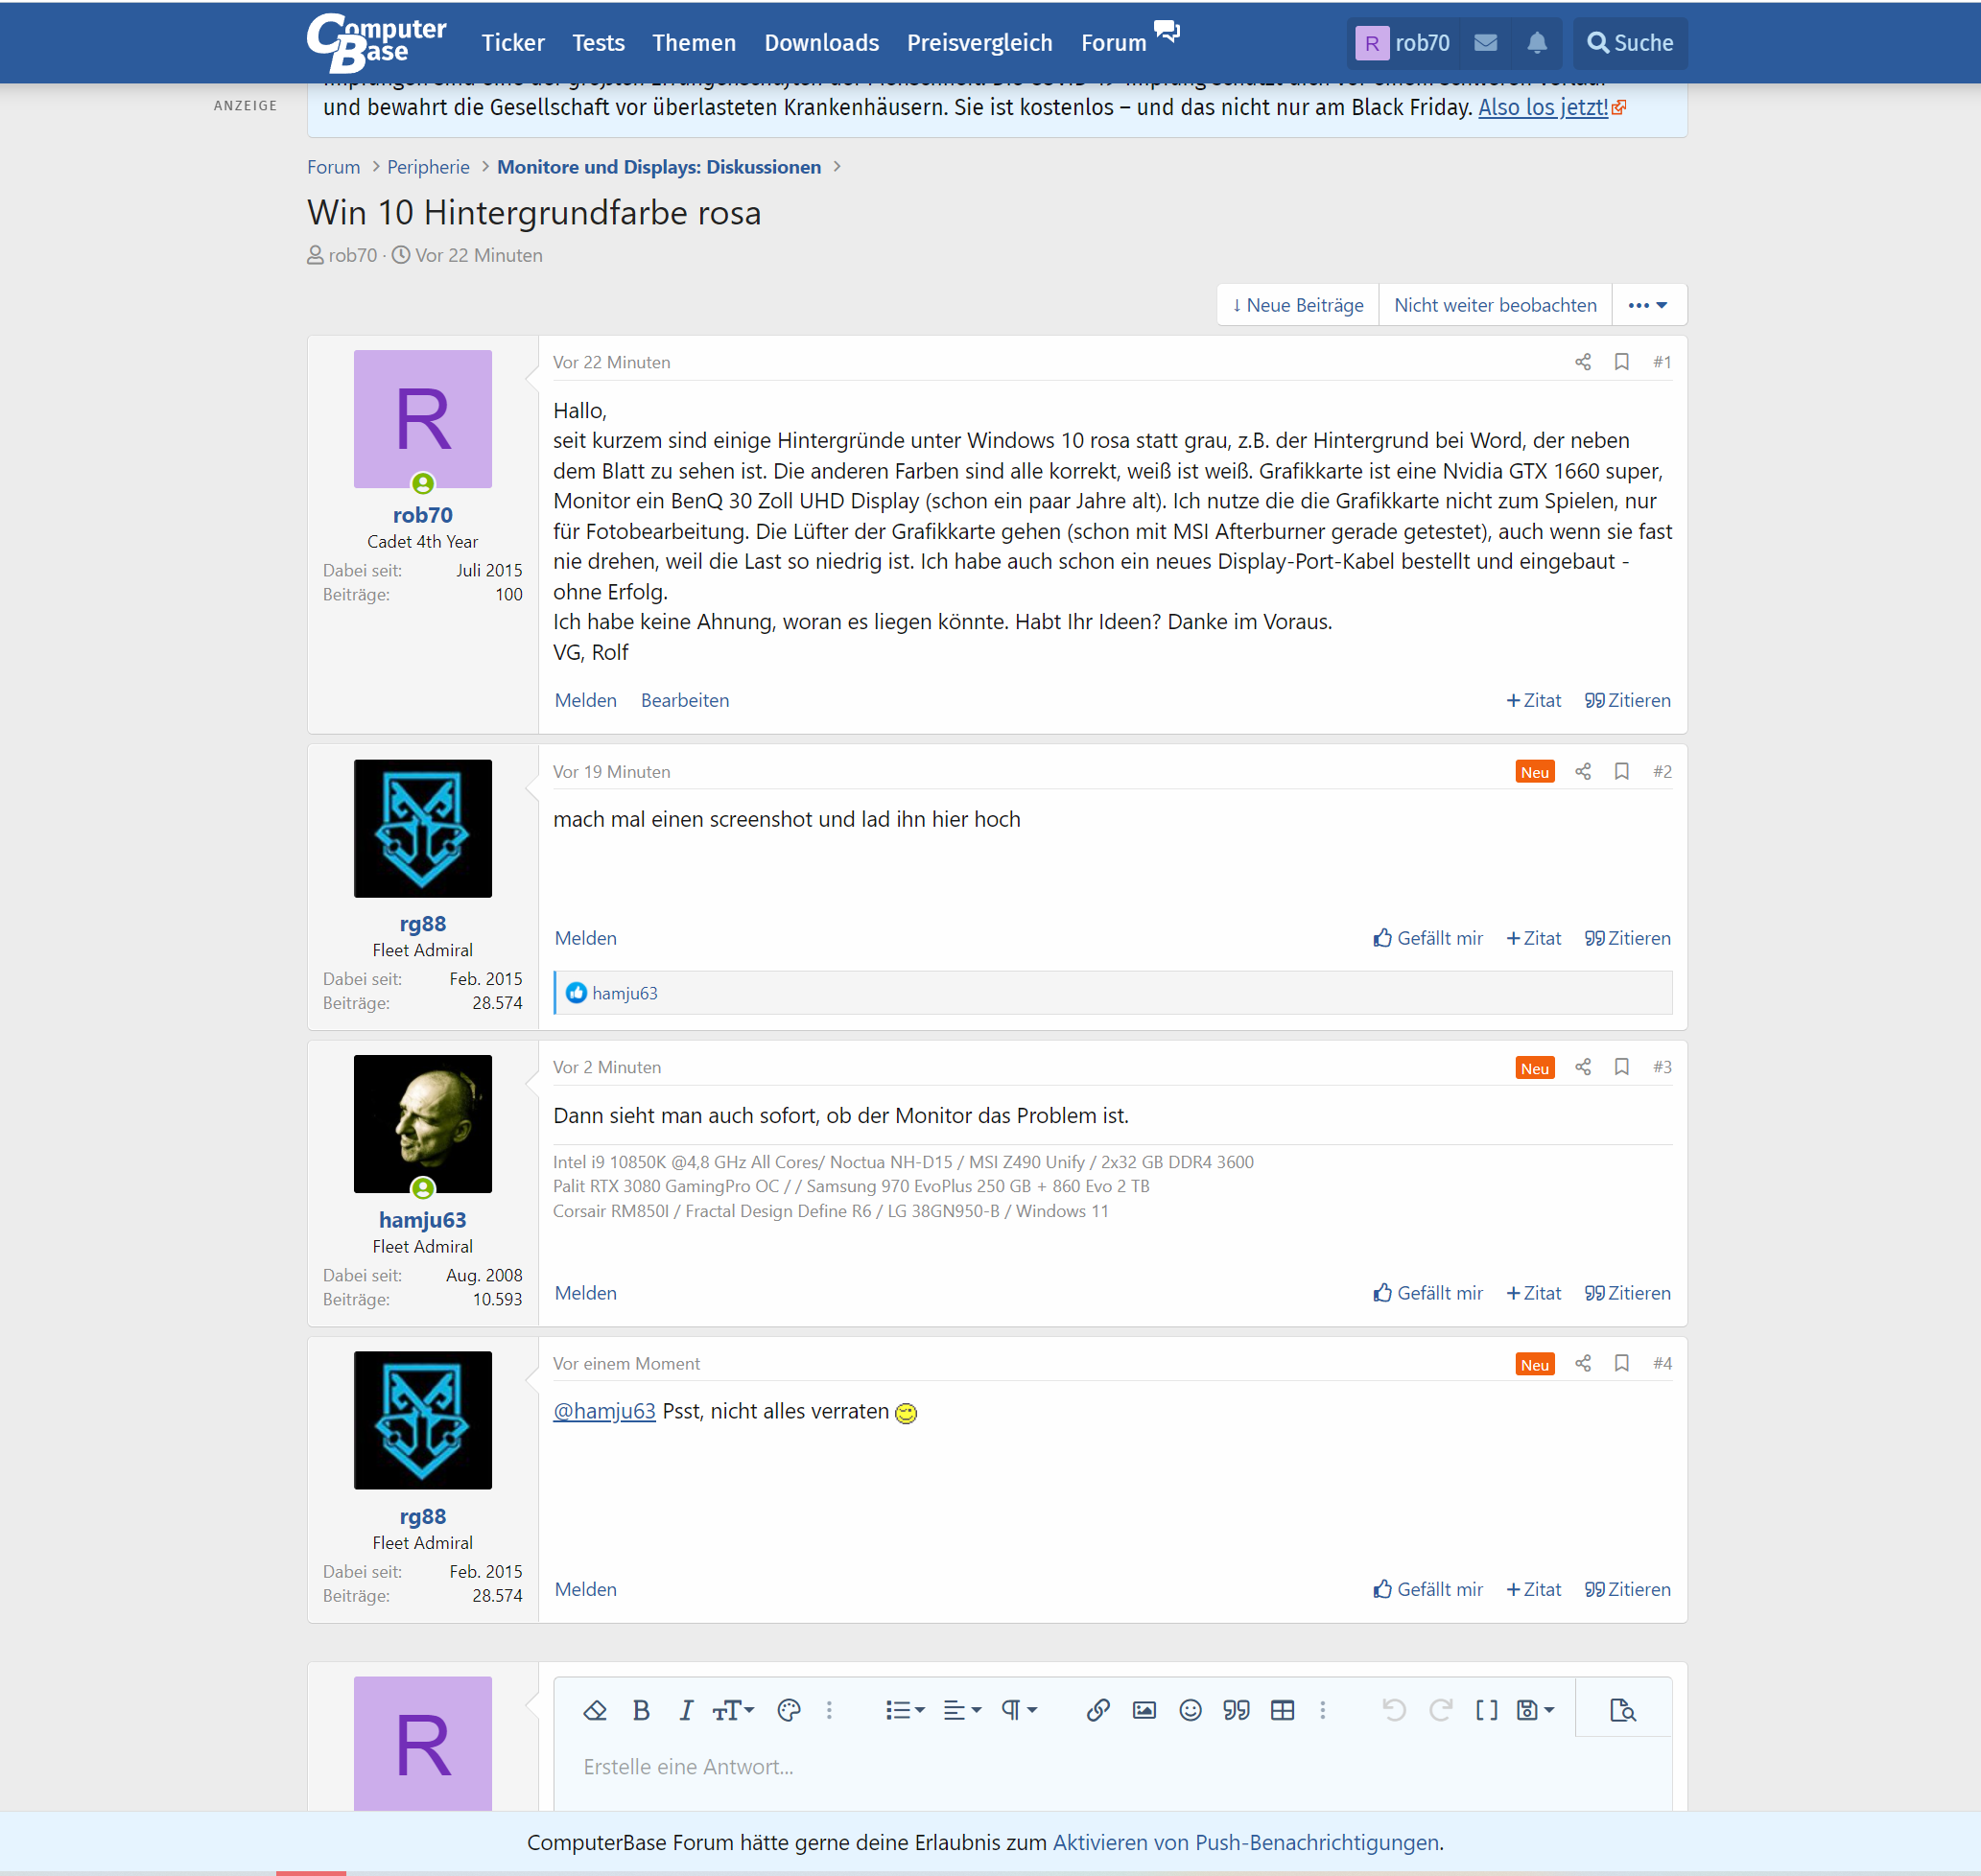This screenshot has width=1981, height=1876.
Task: Insert a table in the editor
Action: (x=1282, y=1710)
